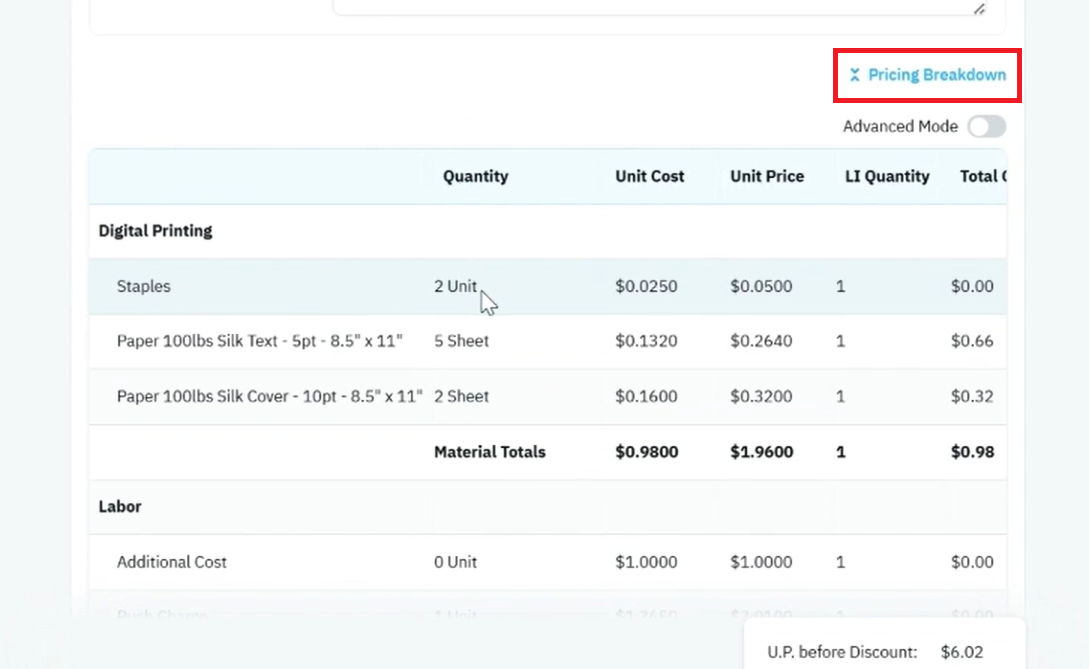
Task: Click the '5 Sheet' quantity cell
Action: (x=461, y=341)
